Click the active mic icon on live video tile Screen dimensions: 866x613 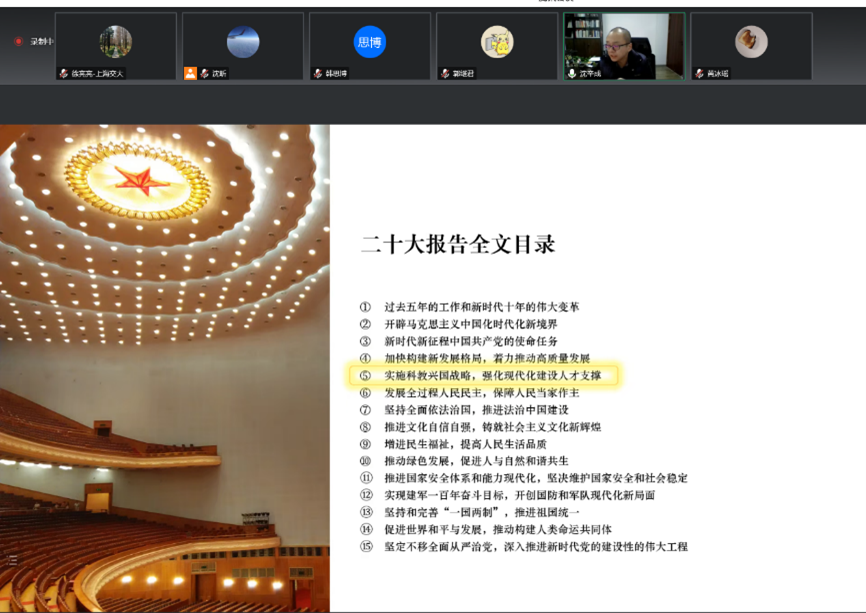pyautogui.click(x=572, y=73)
